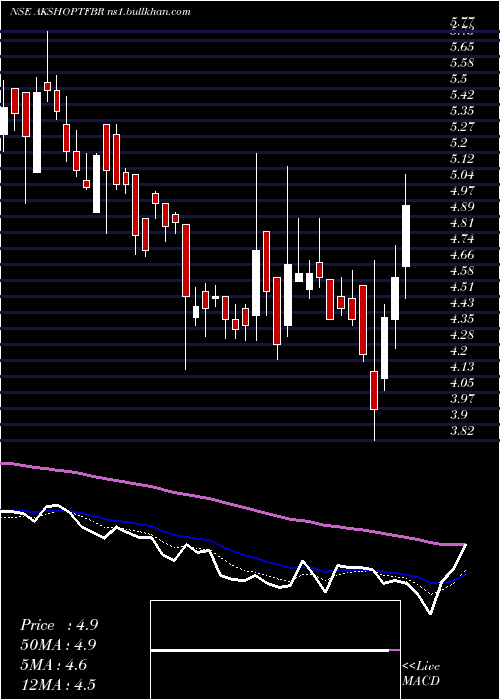Click the 5.58 price axis label

pyautogui.click(x=462, y=62)
